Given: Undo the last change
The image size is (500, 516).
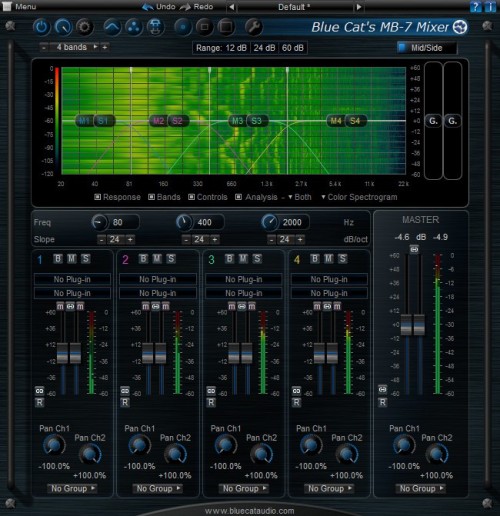Looking at the screenshot, I should pyautogui.click(x=159, y=7).
